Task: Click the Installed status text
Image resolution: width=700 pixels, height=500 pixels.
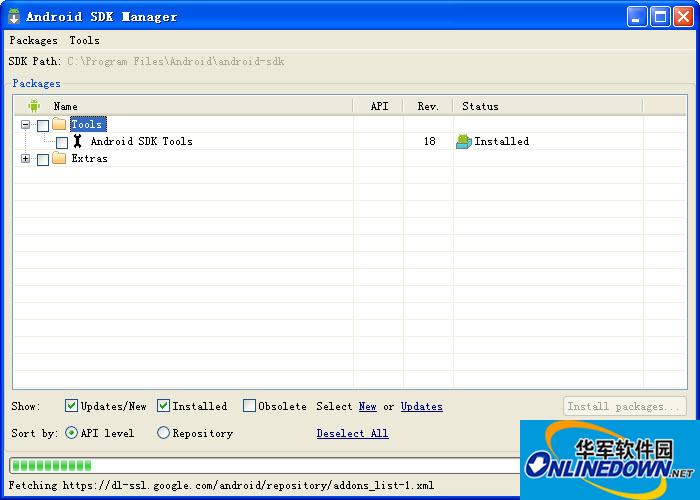Action: (502, 142)
